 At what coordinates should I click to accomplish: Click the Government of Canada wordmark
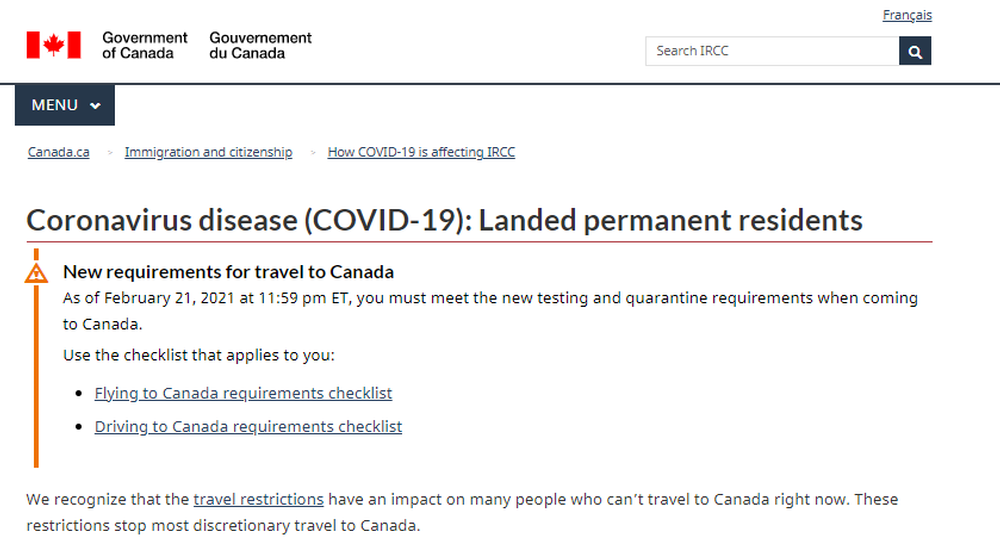click(145, 45)
